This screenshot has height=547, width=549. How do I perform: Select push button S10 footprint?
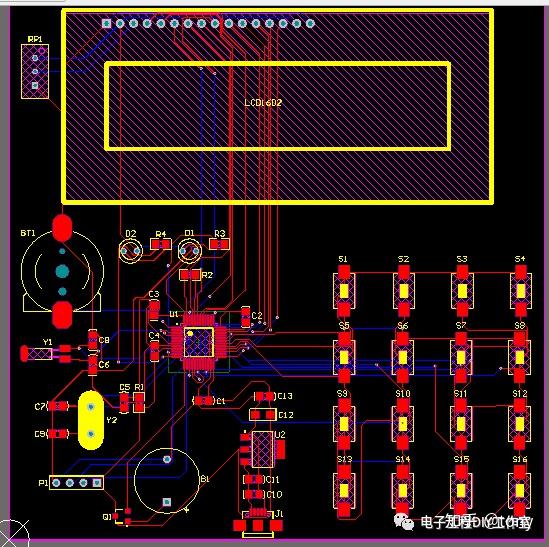click(x=403, y=424)
